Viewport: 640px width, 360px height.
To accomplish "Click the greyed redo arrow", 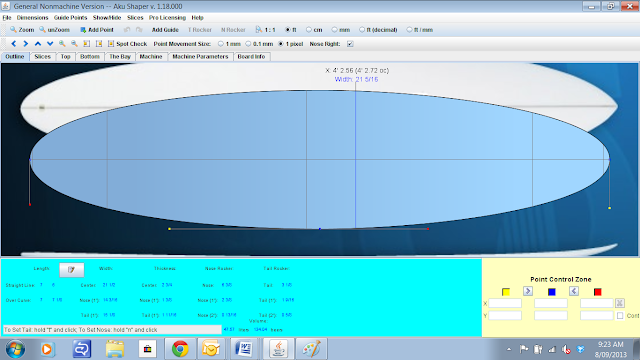I will pos(139,30).
